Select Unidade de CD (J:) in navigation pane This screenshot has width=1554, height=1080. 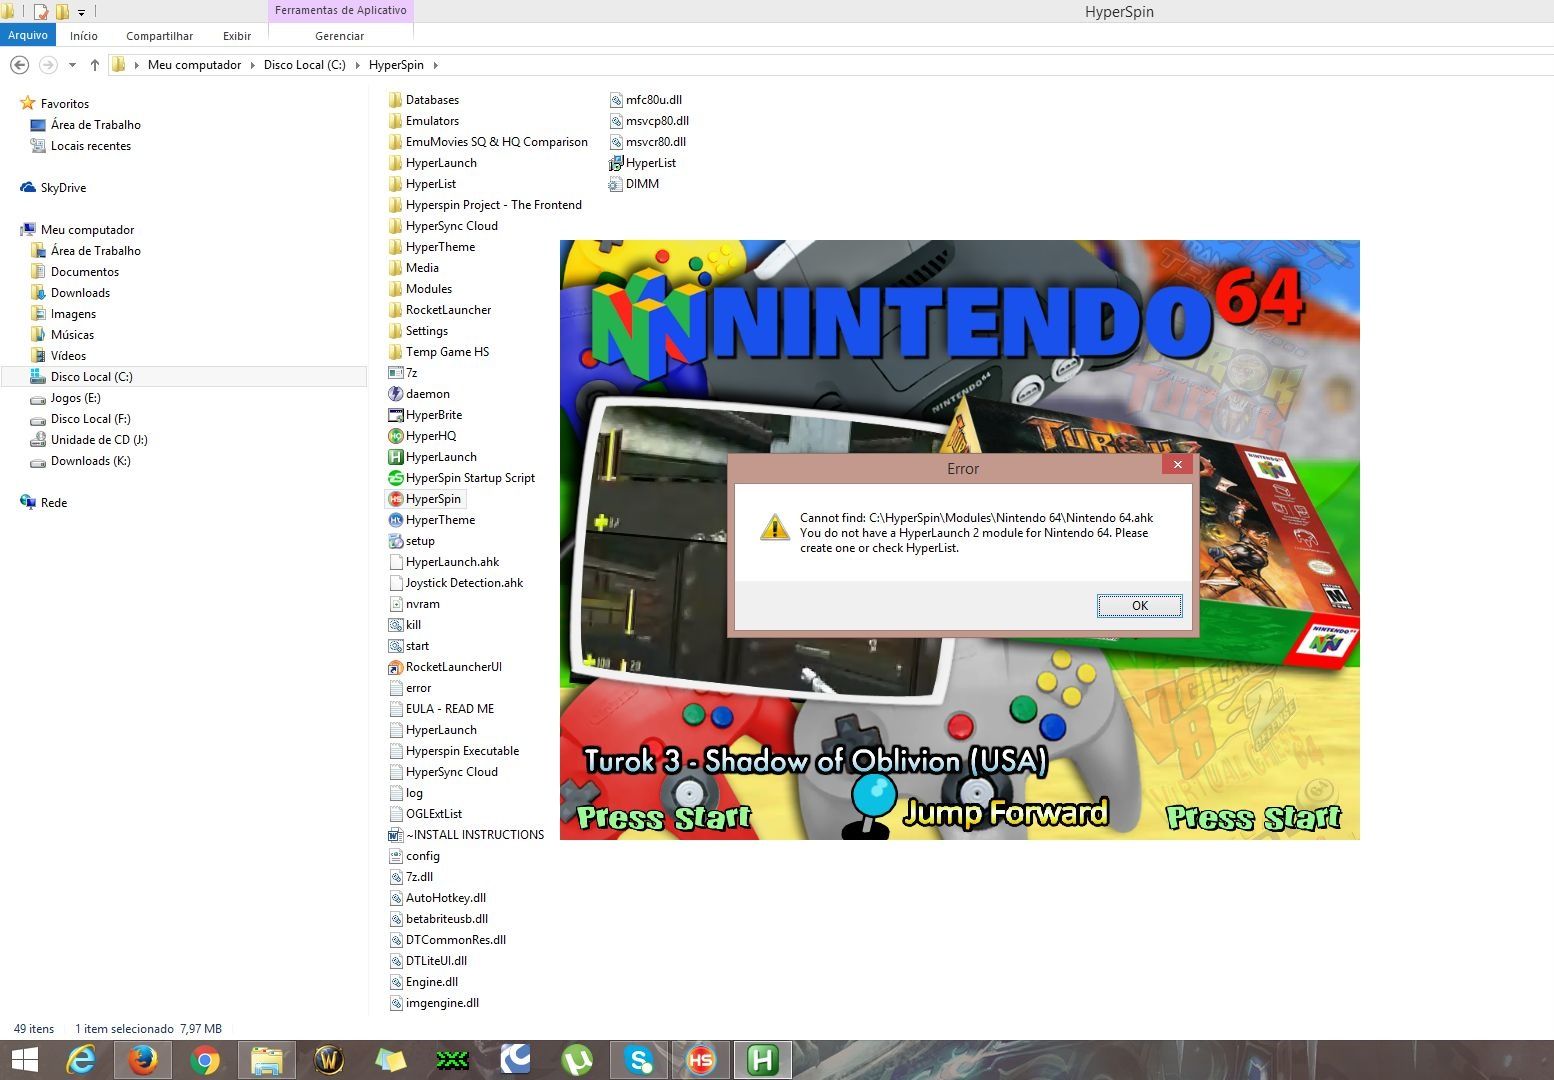pos(89,440)
